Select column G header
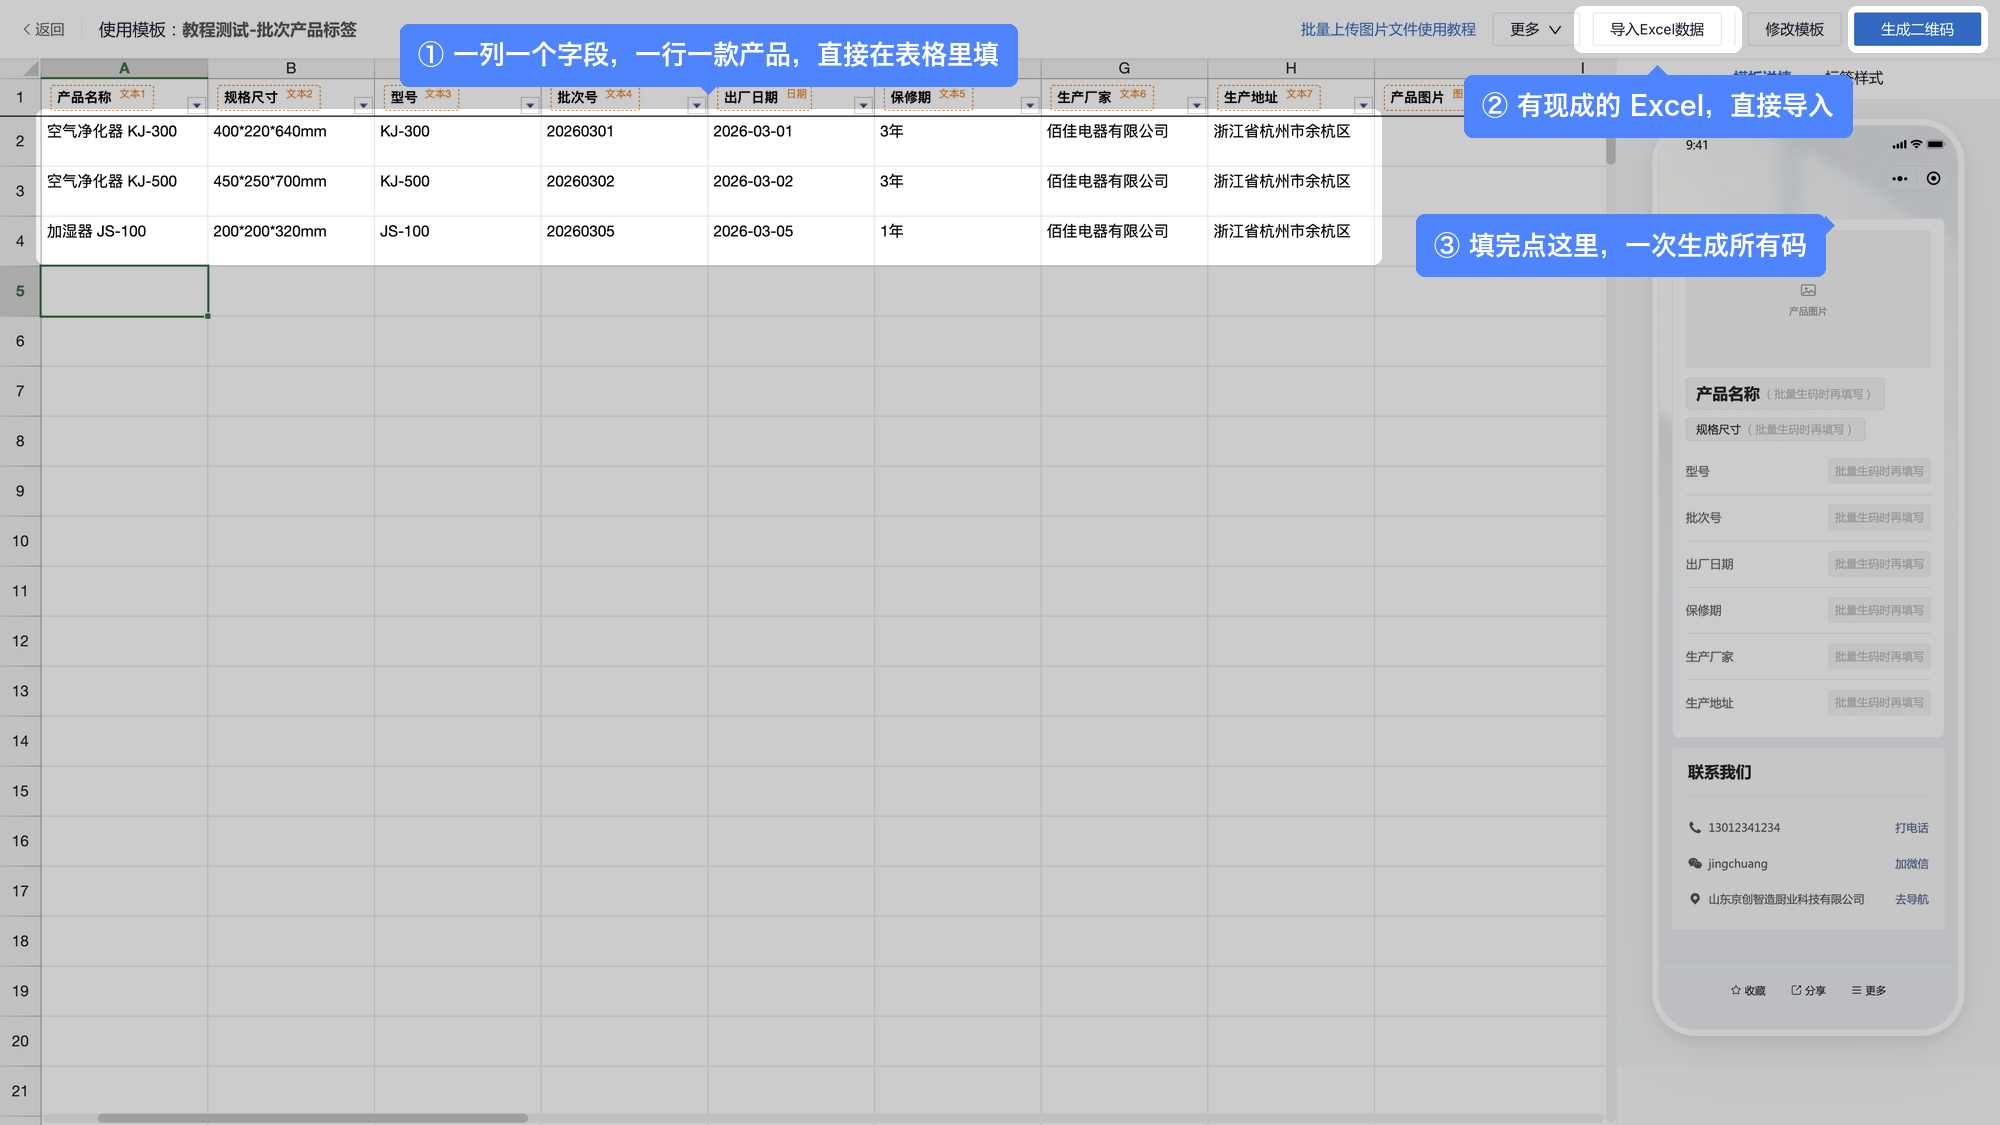This screenshot has height=1125, width=2000. [1124, 68]
